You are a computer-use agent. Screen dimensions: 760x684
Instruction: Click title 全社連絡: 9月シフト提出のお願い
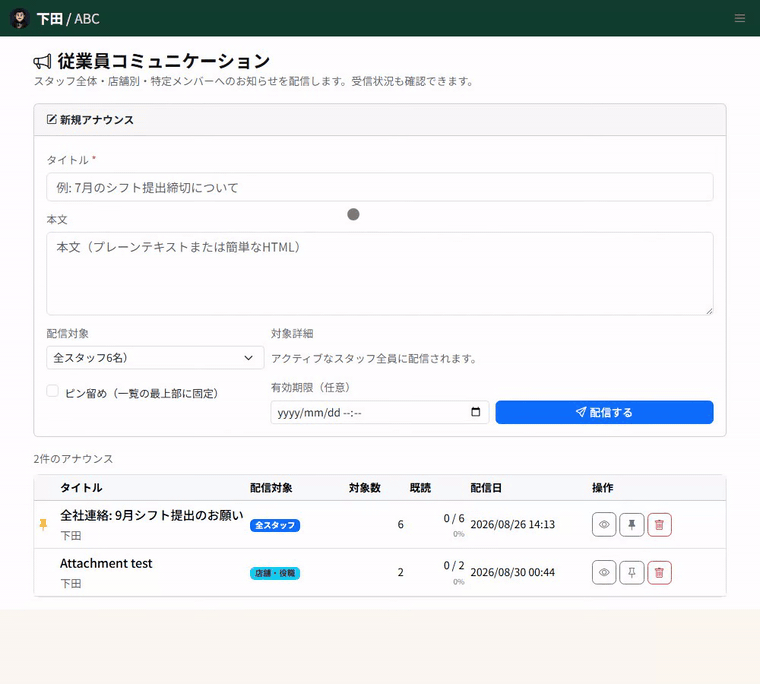tap(151, 515)
